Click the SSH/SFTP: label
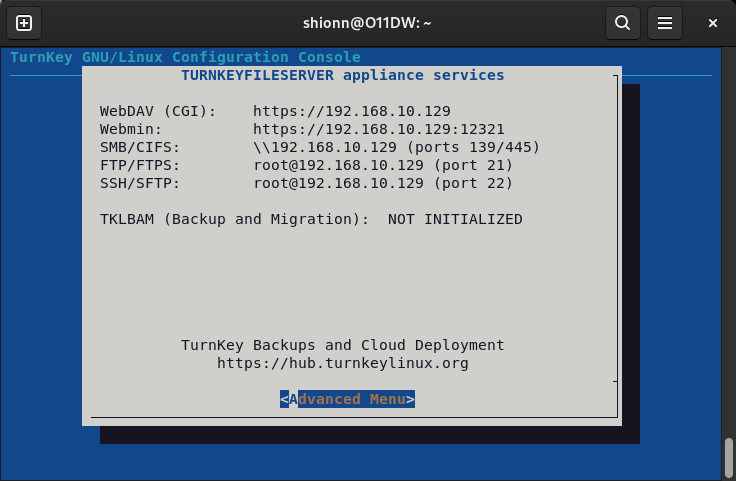 tap(140, 183)
